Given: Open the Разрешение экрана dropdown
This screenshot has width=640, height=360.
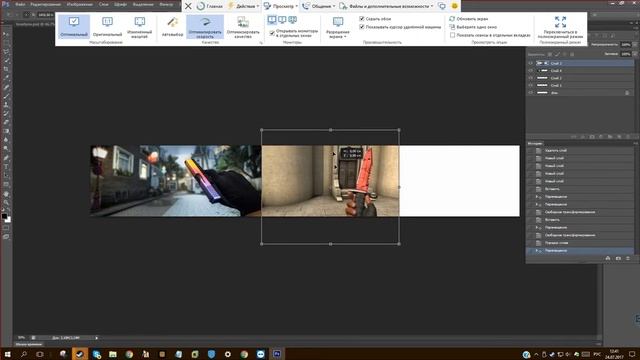Looking at the screenshot, I should pyautogui.click(x=338, y=28).
